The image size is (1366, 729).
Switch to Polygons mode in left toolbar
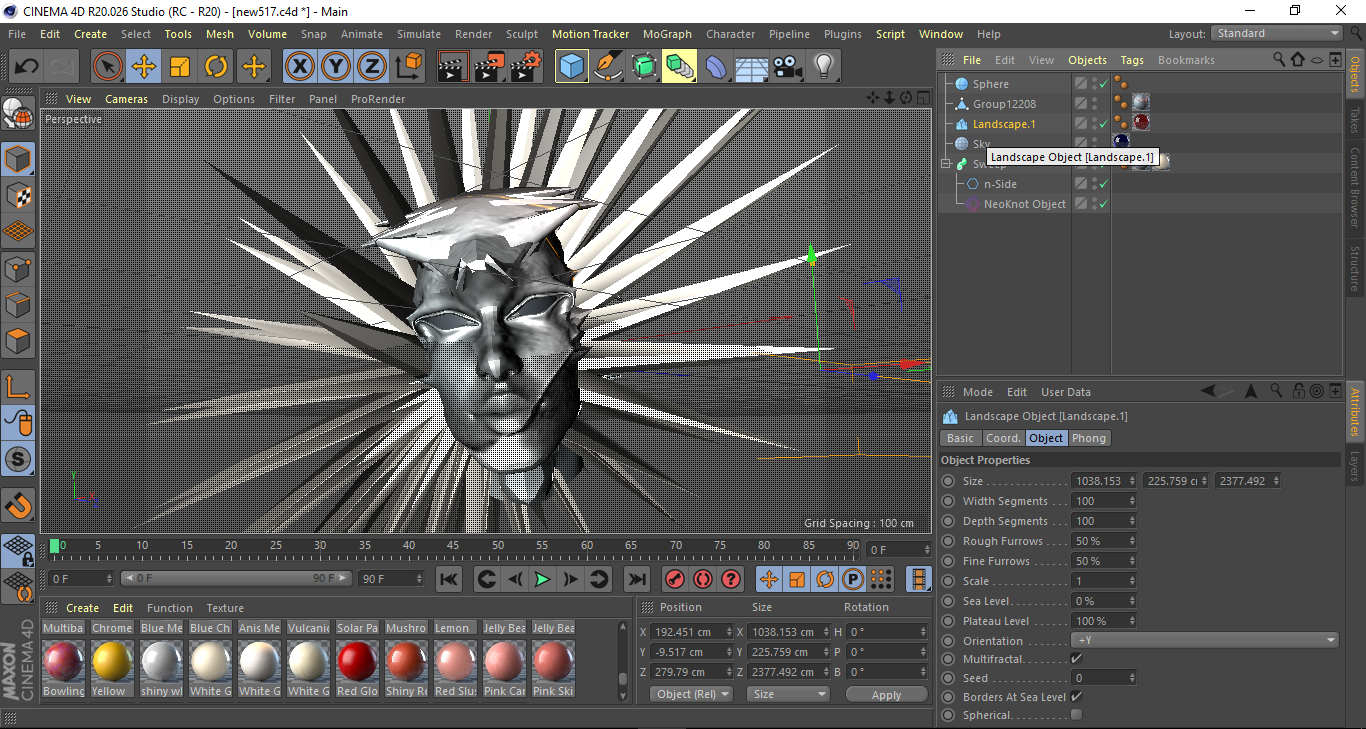(x=18, y=340)
